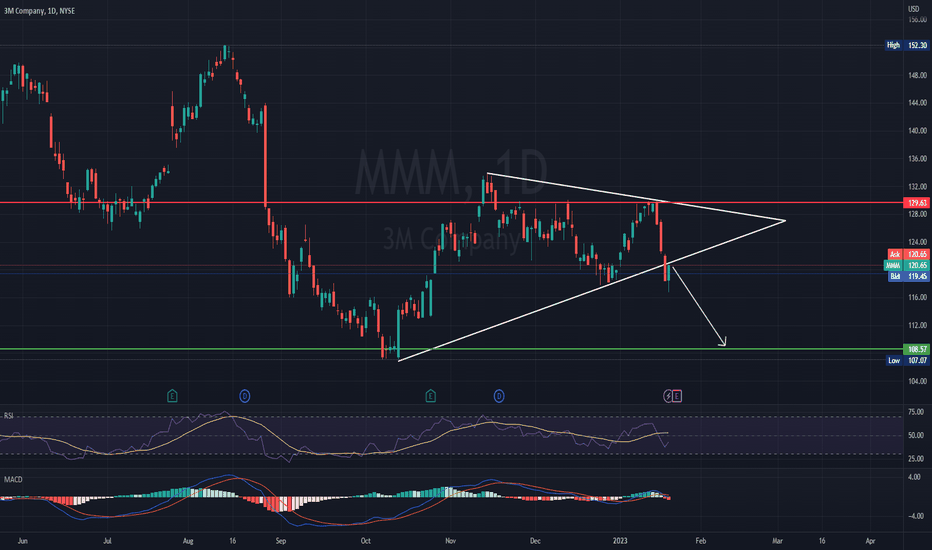Click the 136.00 price axis value
Viewport: 932px width, 550px height.
point(917,159)
